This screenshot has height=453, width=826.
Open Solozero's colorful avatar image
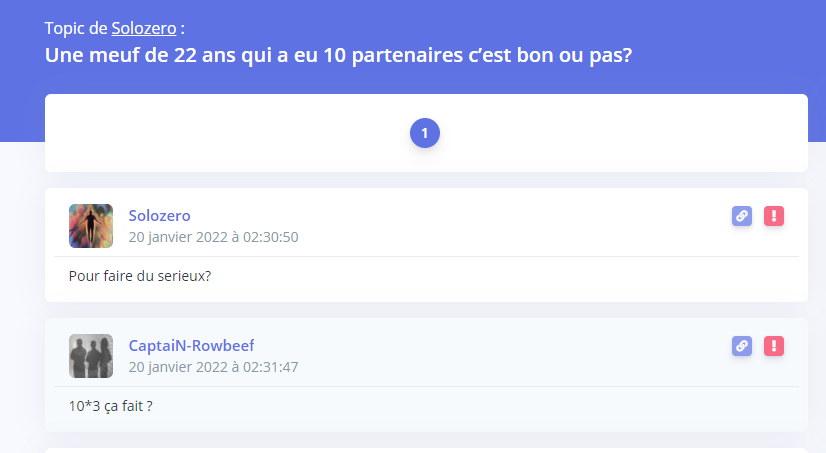(91, 226)
